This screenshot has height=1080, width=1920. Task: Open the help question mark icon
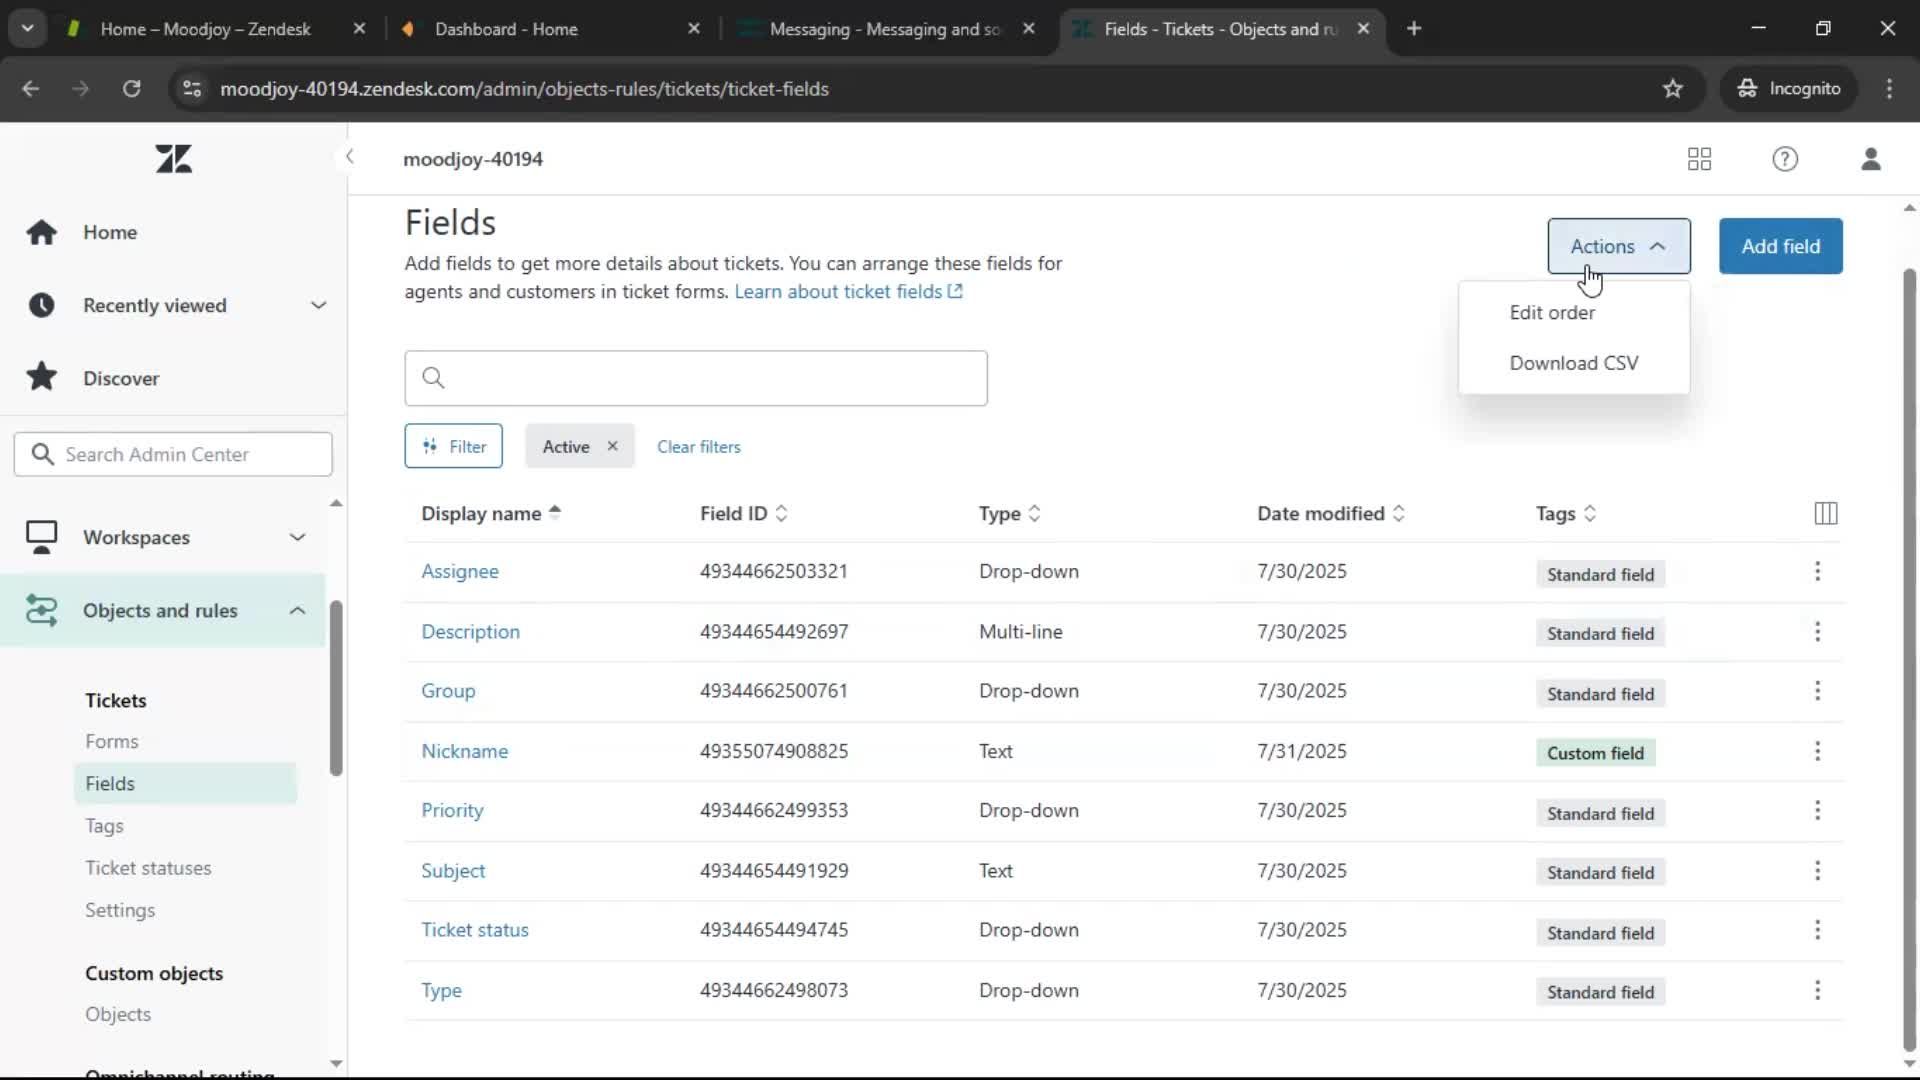(1785, 159)
